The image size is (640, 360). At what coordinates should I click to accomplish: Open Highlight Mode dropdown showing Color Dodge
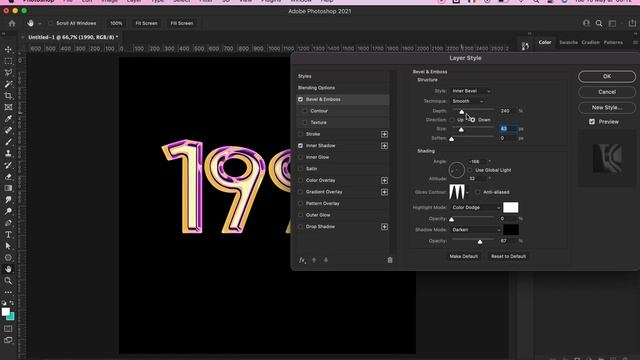coord(476,207)
